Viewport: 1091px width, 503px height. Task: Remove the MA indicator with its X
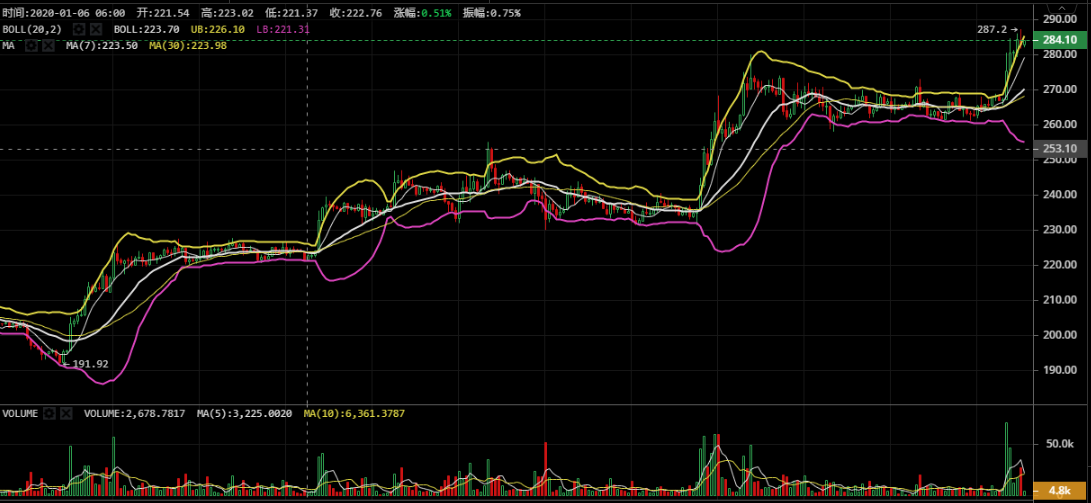coord(48,45)
